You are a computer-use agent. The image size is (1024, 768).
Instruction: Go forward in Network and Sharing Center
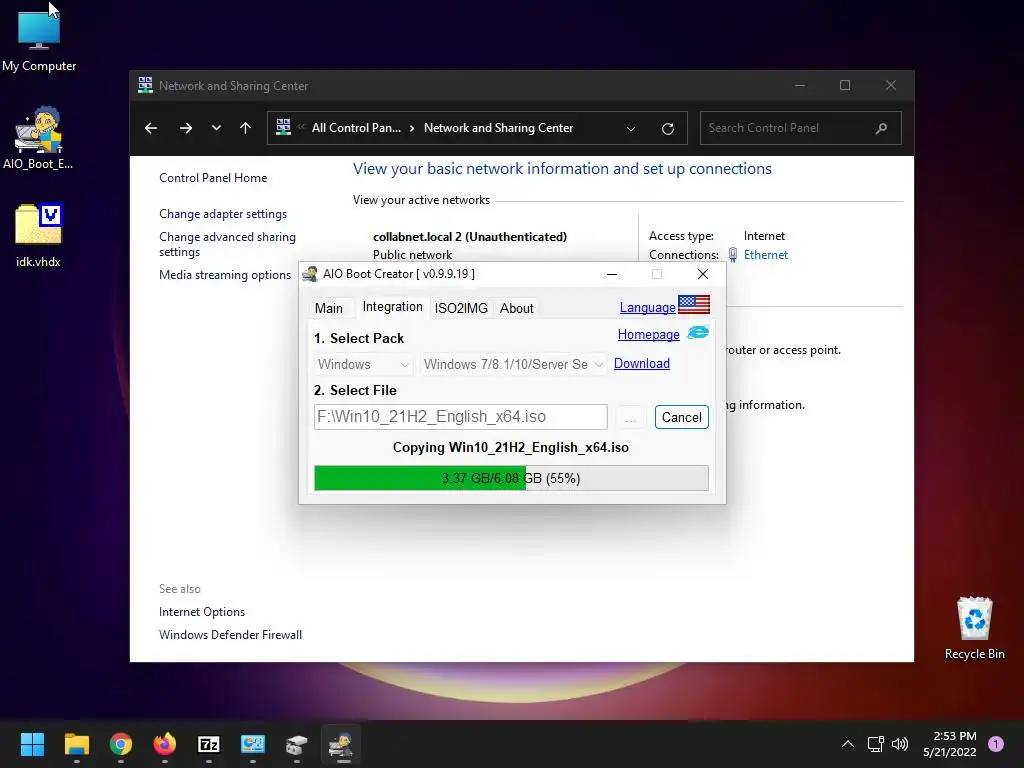186,128
